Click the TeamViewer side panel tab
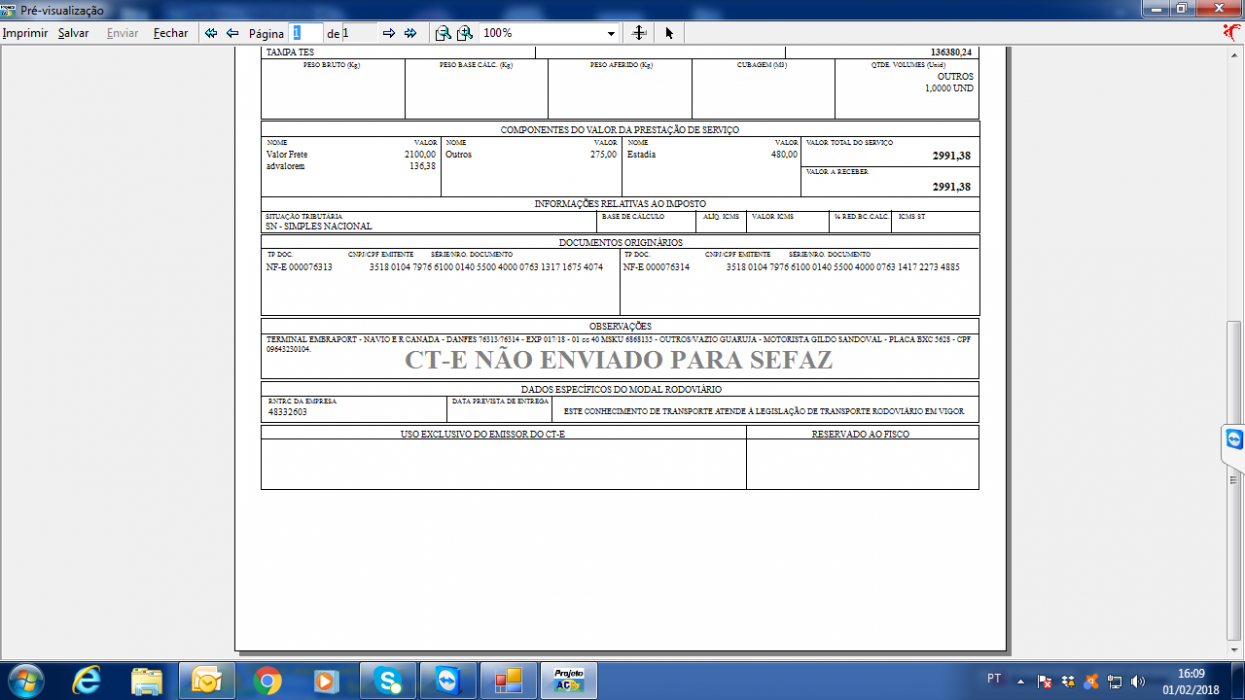This screenshot has width=1245, height=700. point(1234,442)
